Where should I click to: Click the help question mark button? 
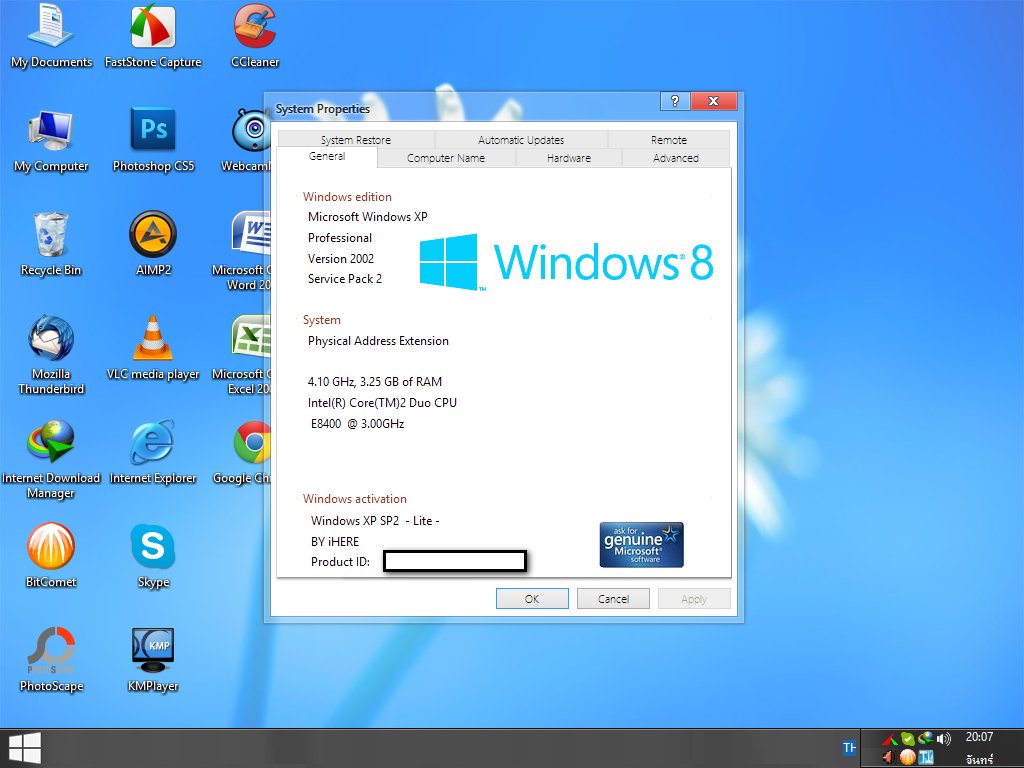(675, 101)
